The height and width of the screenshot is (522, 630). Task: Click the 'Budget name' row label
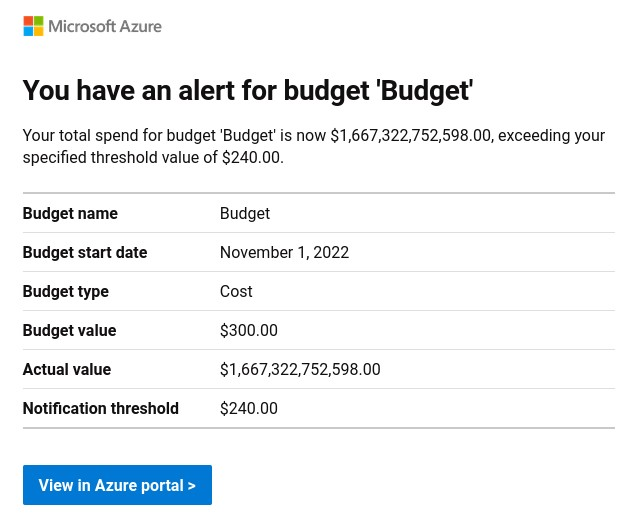70,213
